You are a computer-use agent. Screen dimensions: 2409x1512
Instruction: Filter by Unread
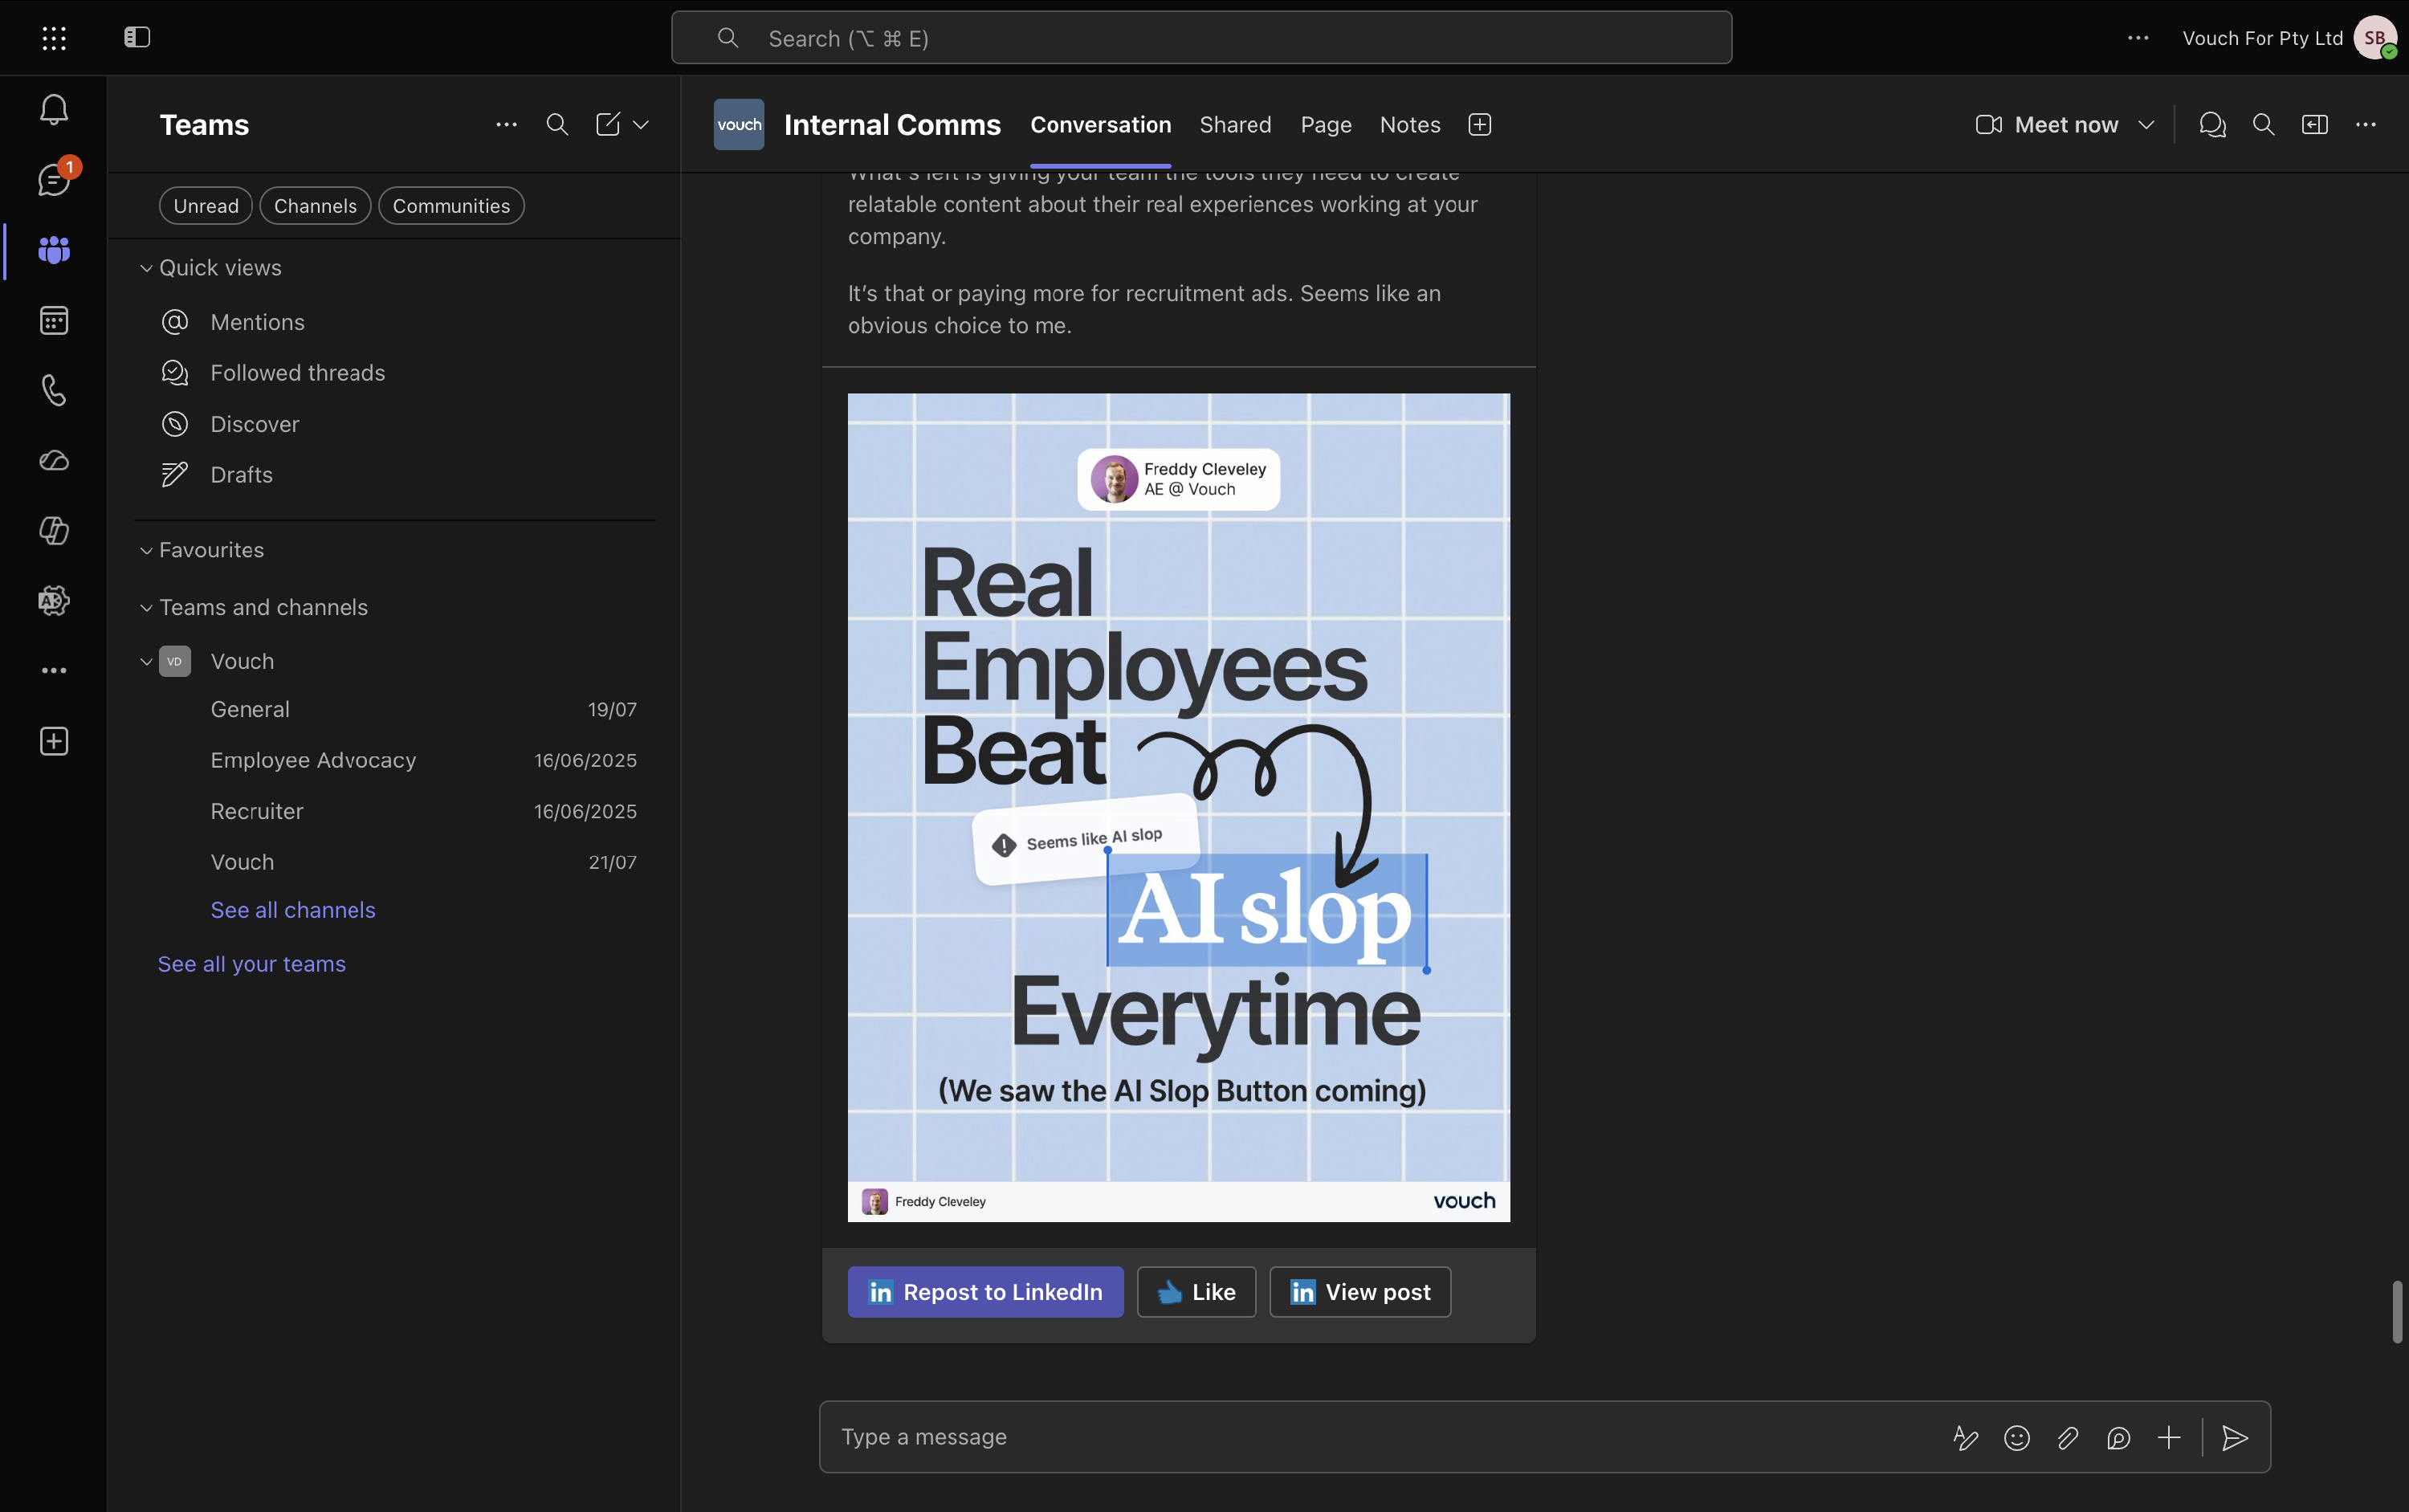click(206, 206)
